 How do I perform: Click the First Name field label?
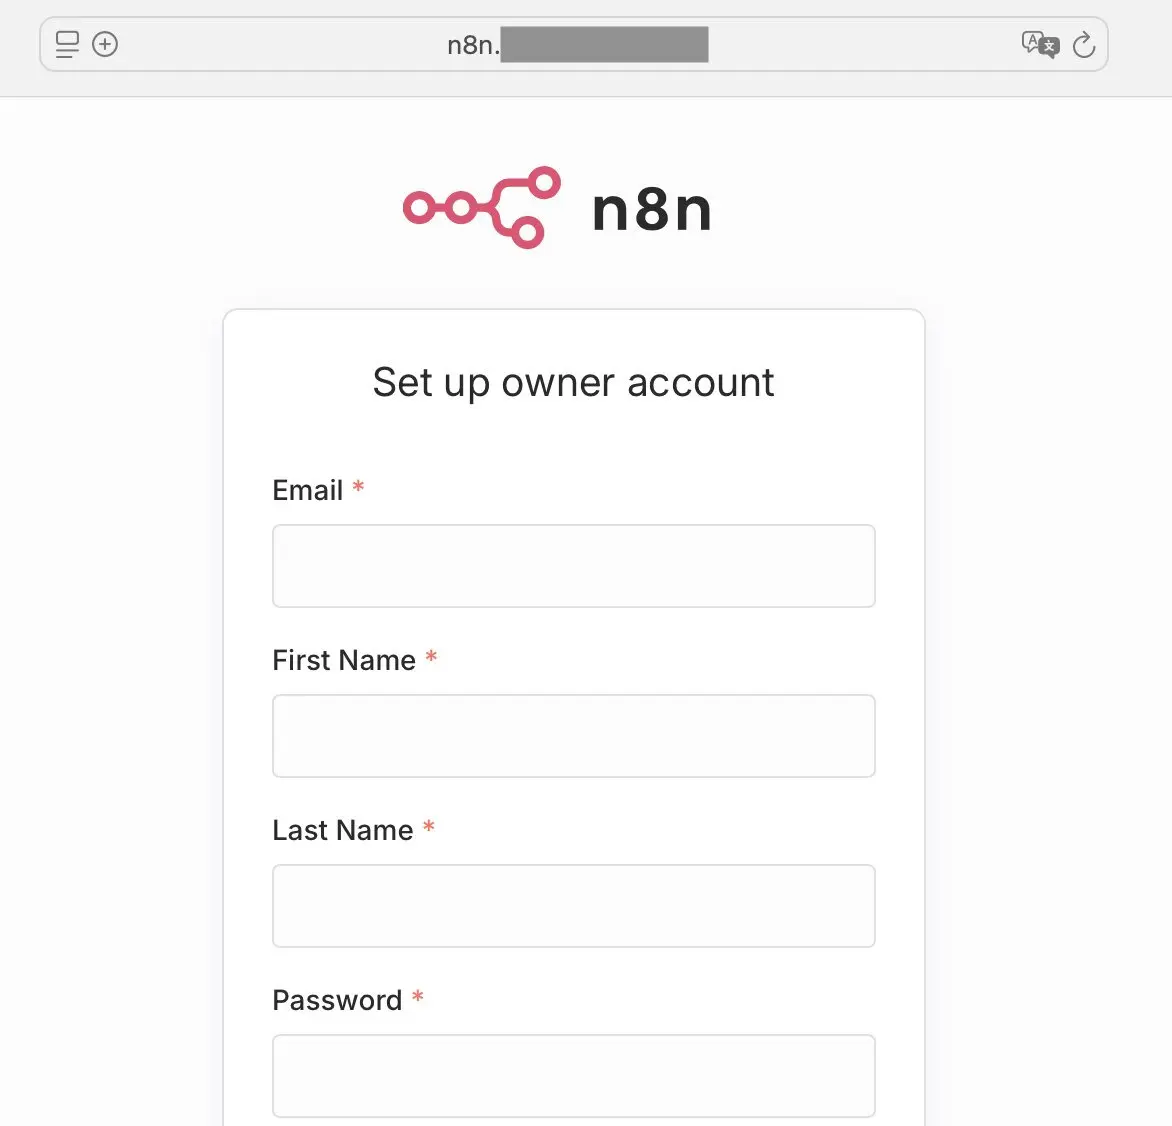pyautogui.click(x=344, y=660)
